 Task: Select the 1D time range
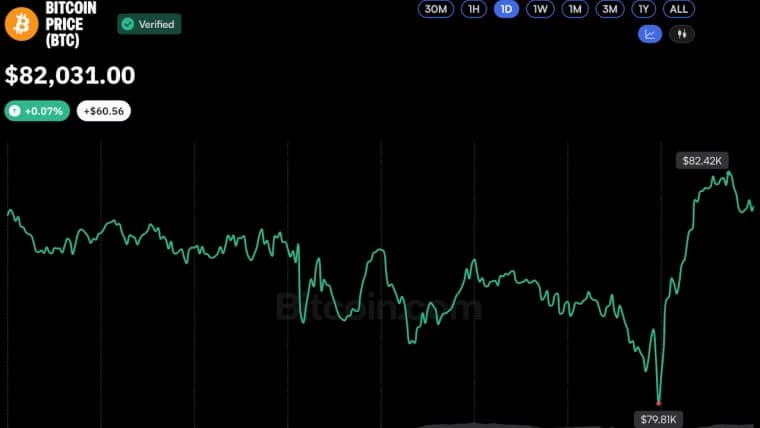(506, 9)
